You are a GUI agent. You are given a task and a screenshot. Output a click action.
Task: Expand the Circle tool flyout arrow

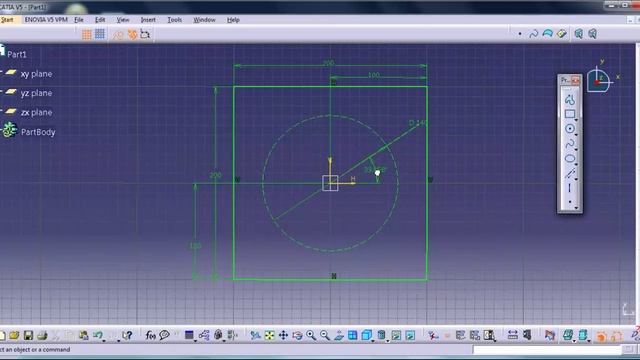click(x=576, y=135)
